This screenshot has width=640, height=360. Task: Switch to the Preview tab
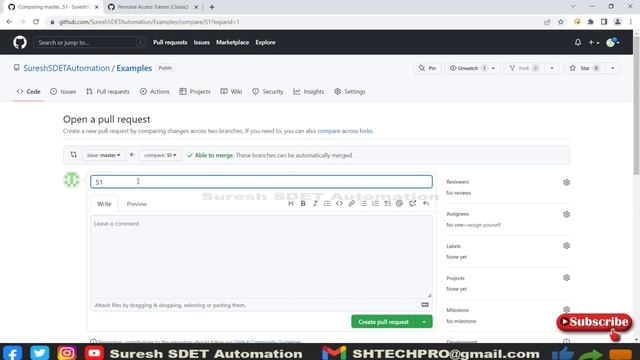pos(137,204)
